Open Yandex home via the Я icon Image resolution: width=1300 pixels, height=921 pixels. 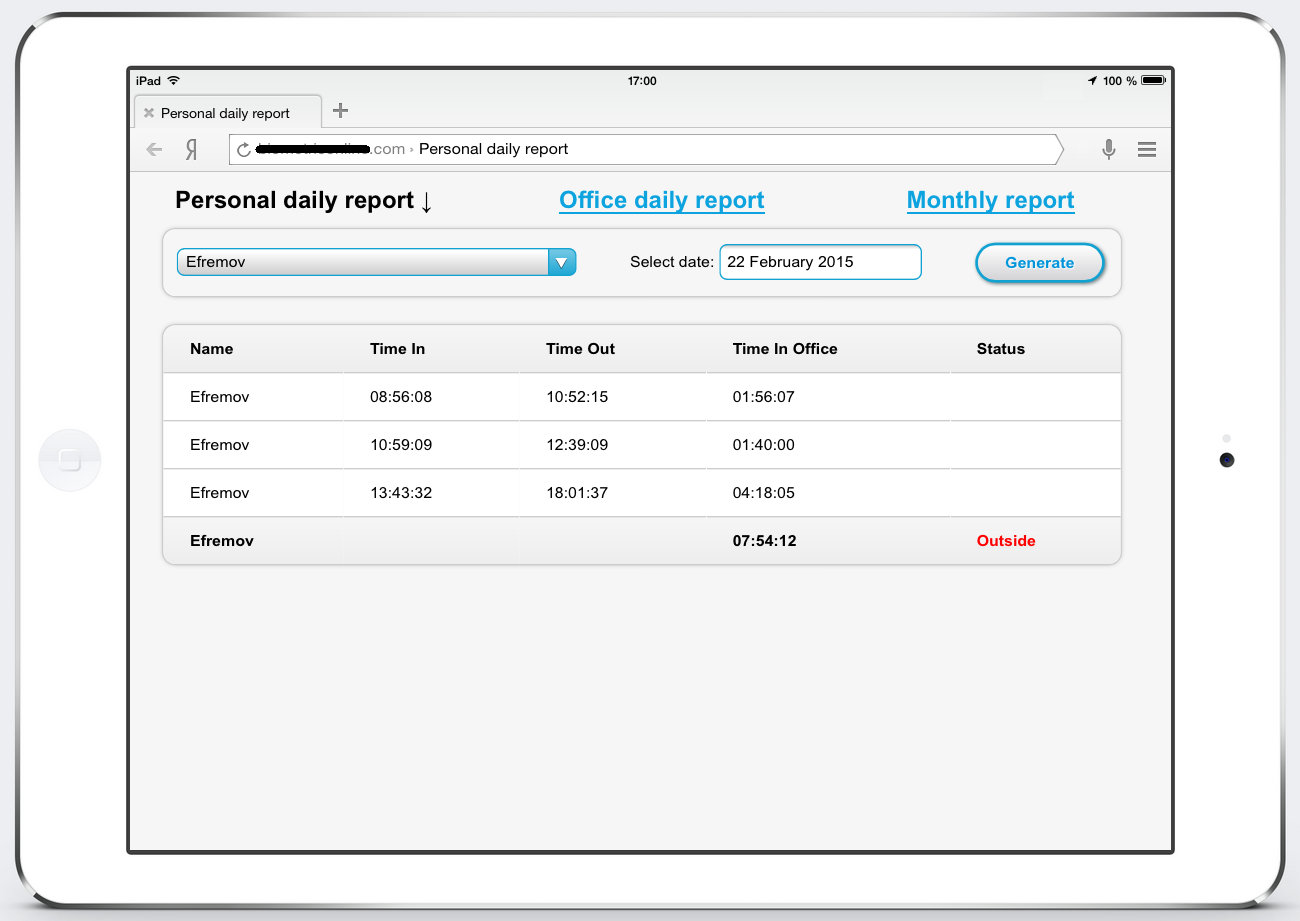pos(191,150)
